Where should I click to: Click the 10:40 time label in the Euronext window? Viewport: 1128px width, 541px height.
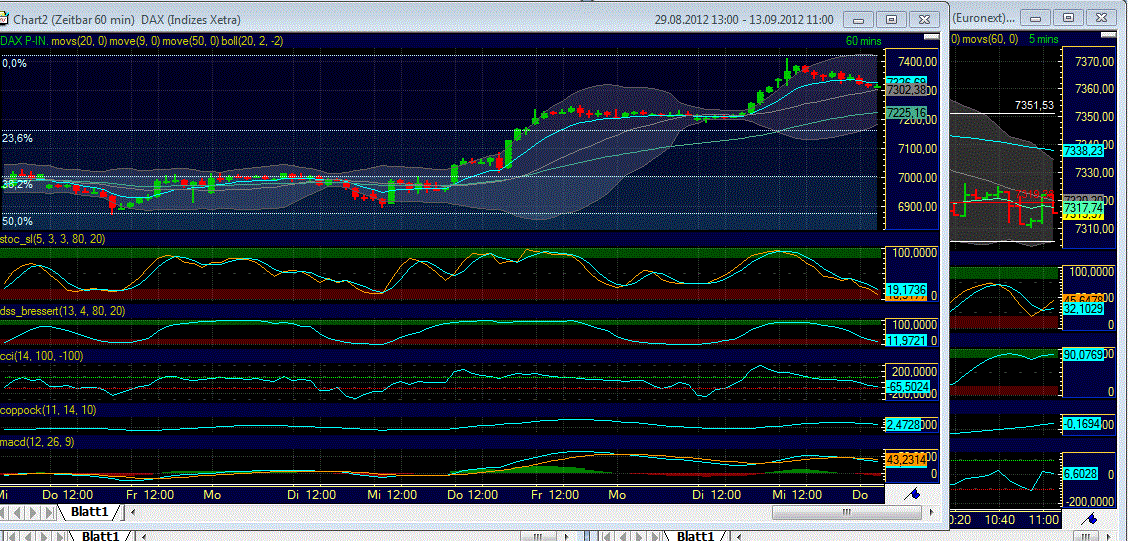click(x=999, y=519)
